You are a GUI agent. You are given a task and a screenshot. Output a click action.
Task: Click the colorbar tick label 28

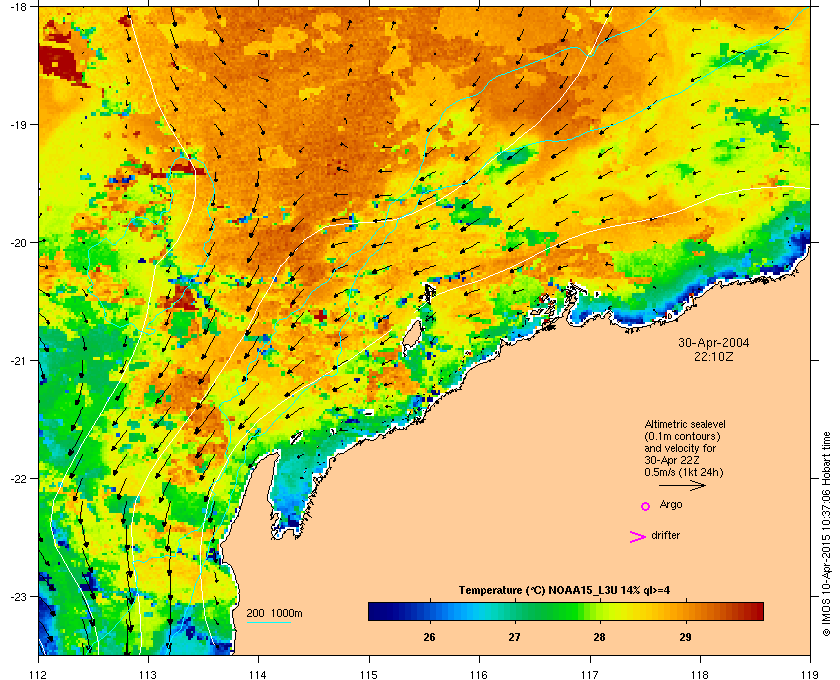599,637
